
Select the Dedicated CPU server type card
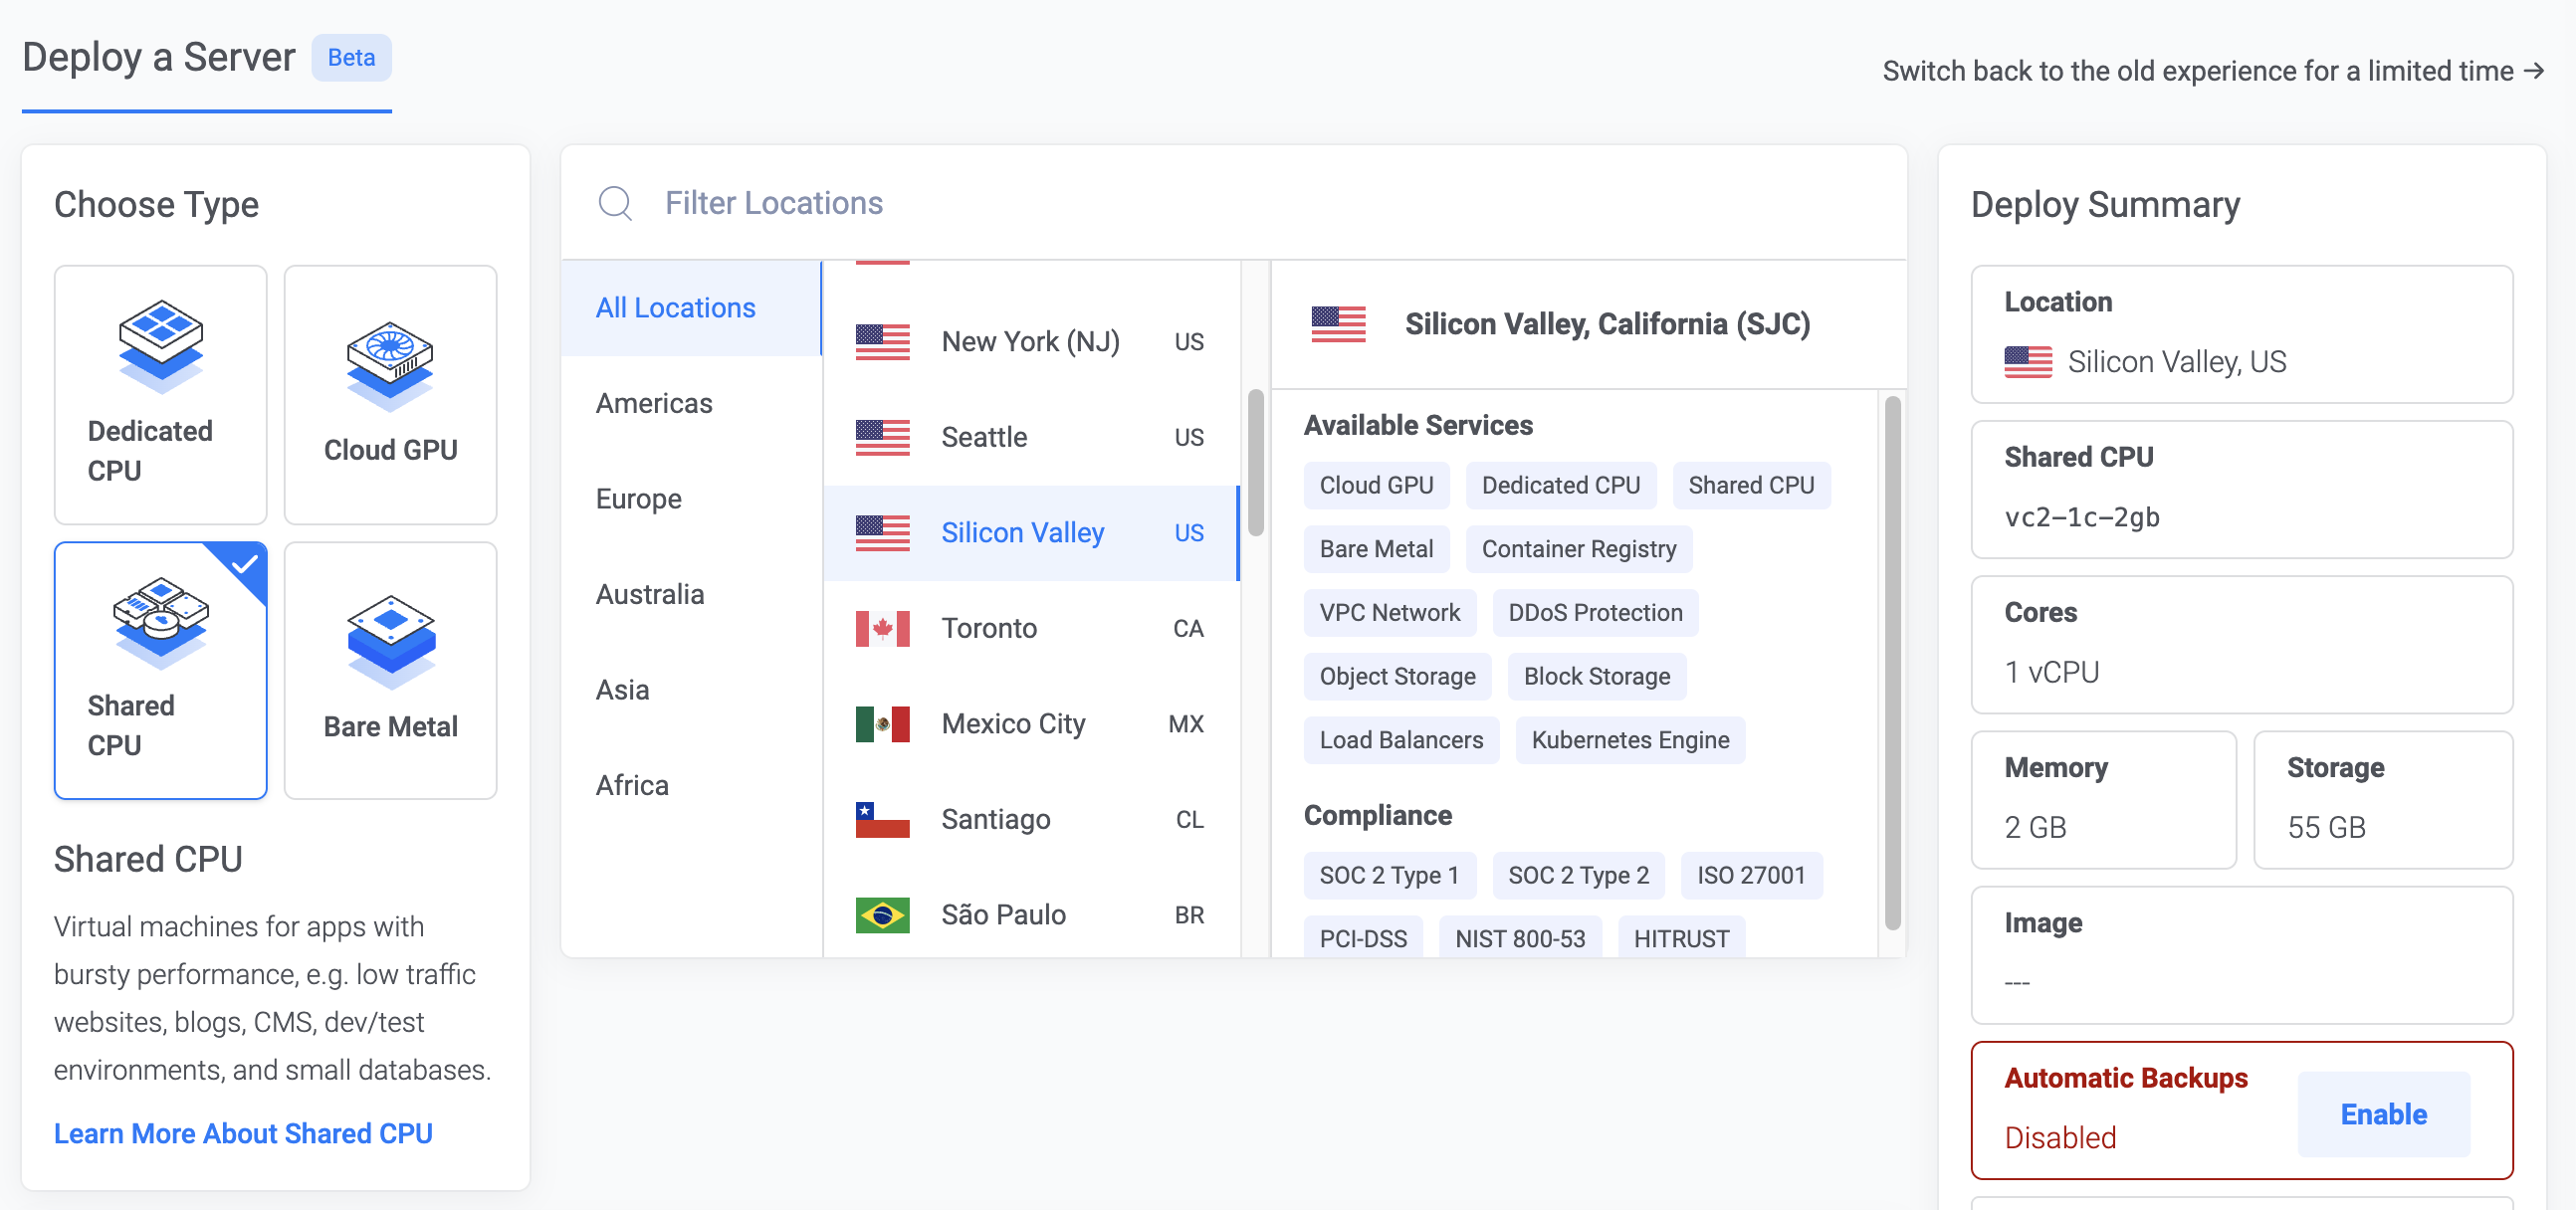click(160, 394)
